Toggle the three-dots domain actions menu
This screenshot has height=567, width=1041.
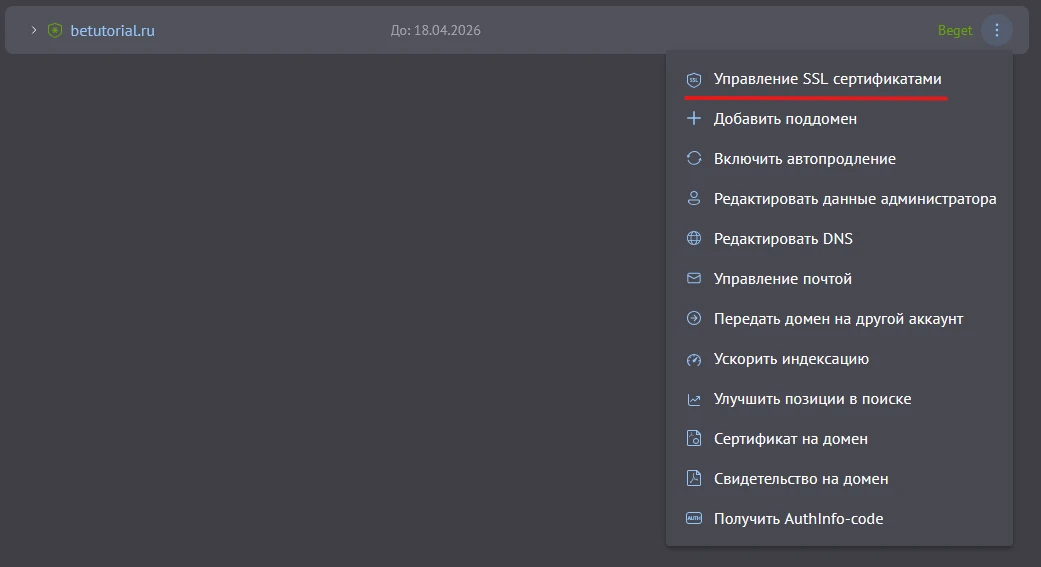pos(996,31)
